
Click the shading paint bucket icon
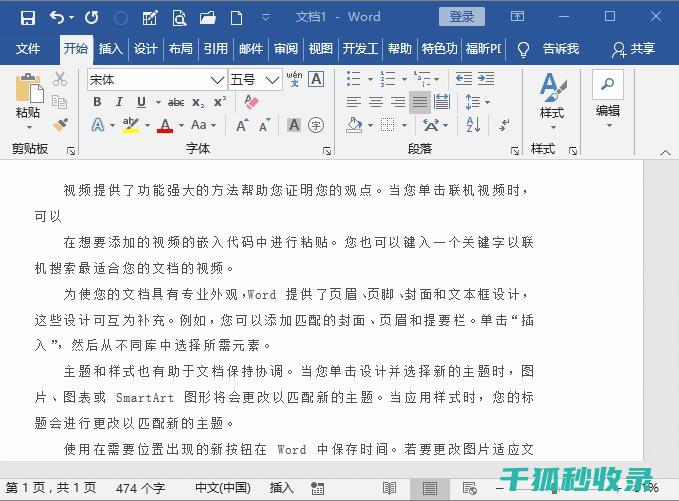tap(354, 125)
